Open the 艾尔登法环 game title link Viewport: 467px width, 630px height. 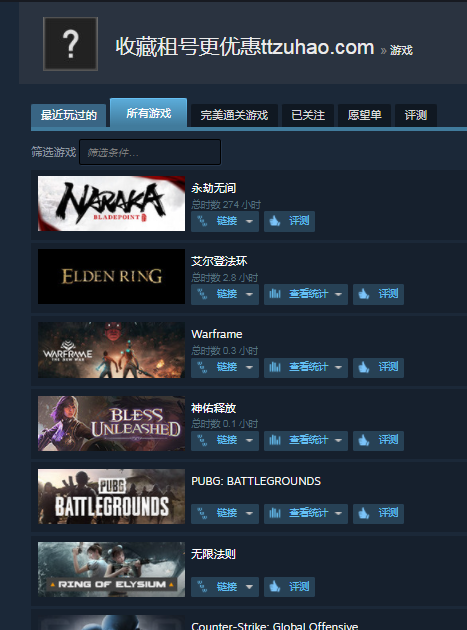[x=219, y=261]
